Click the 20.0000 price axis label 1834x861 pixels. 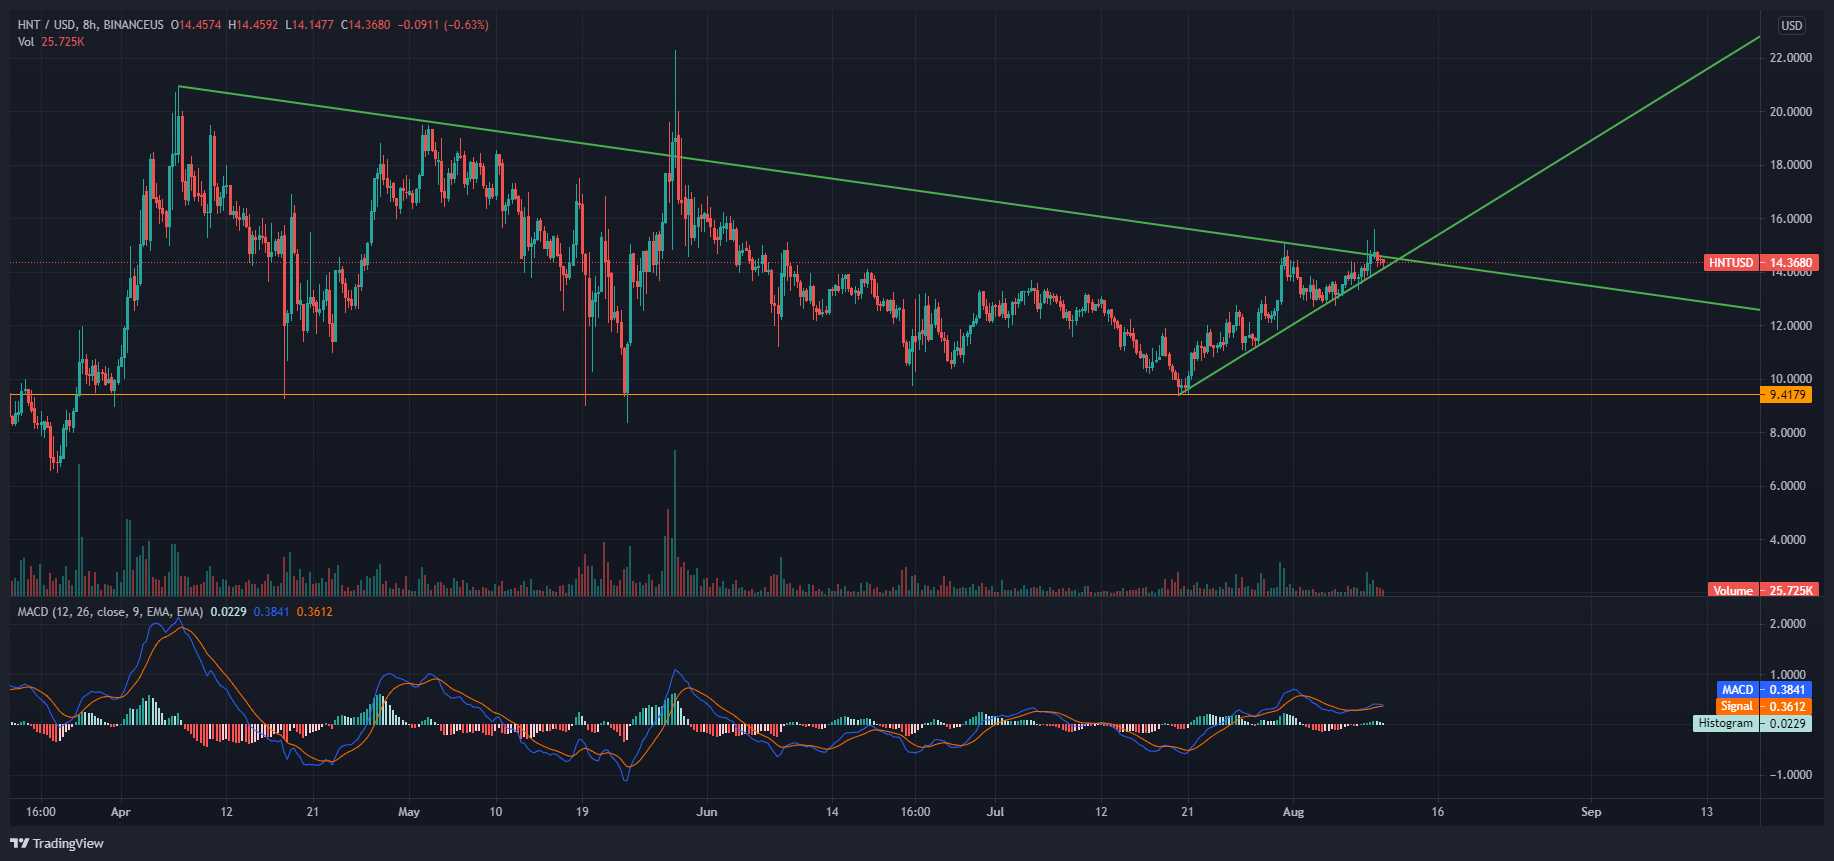pyautogui.click(x=1790, y=112)
